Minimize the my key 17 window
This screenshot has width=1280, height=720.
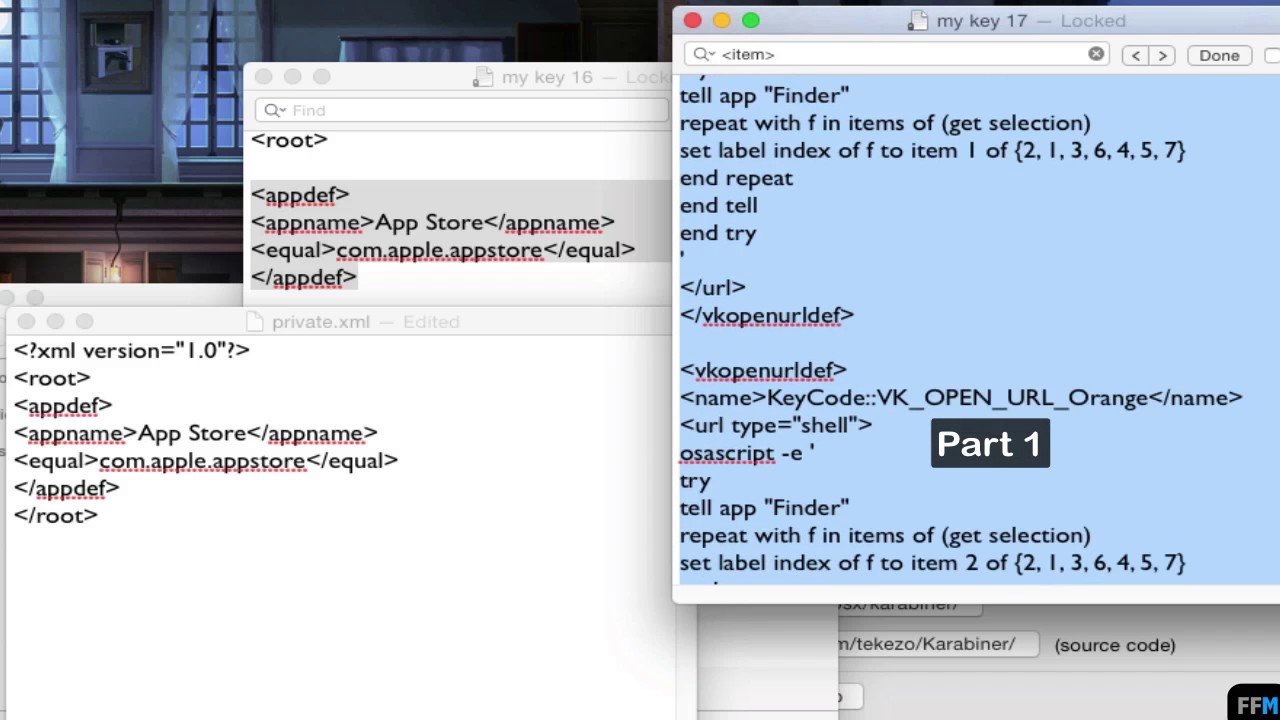pyautogui.click(x=722, y=20)
